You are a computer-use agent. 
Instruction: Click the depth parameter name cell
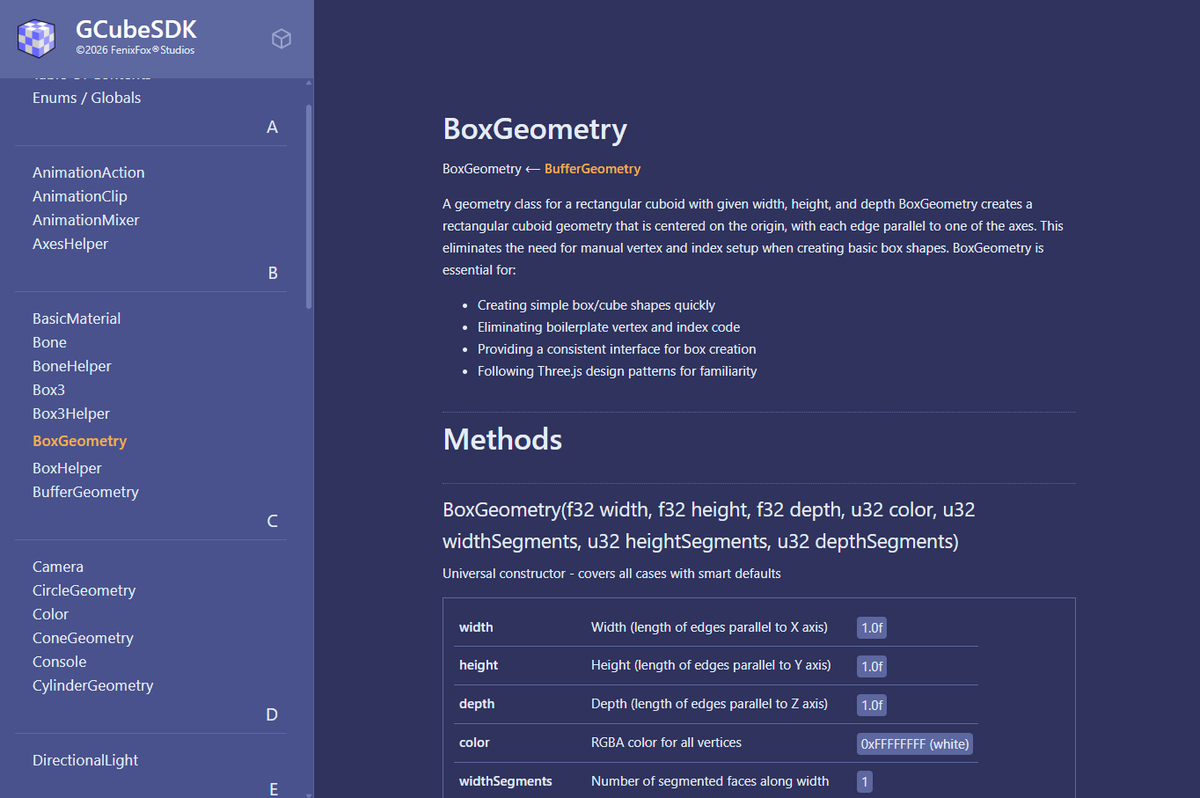[x=477, y=704]
